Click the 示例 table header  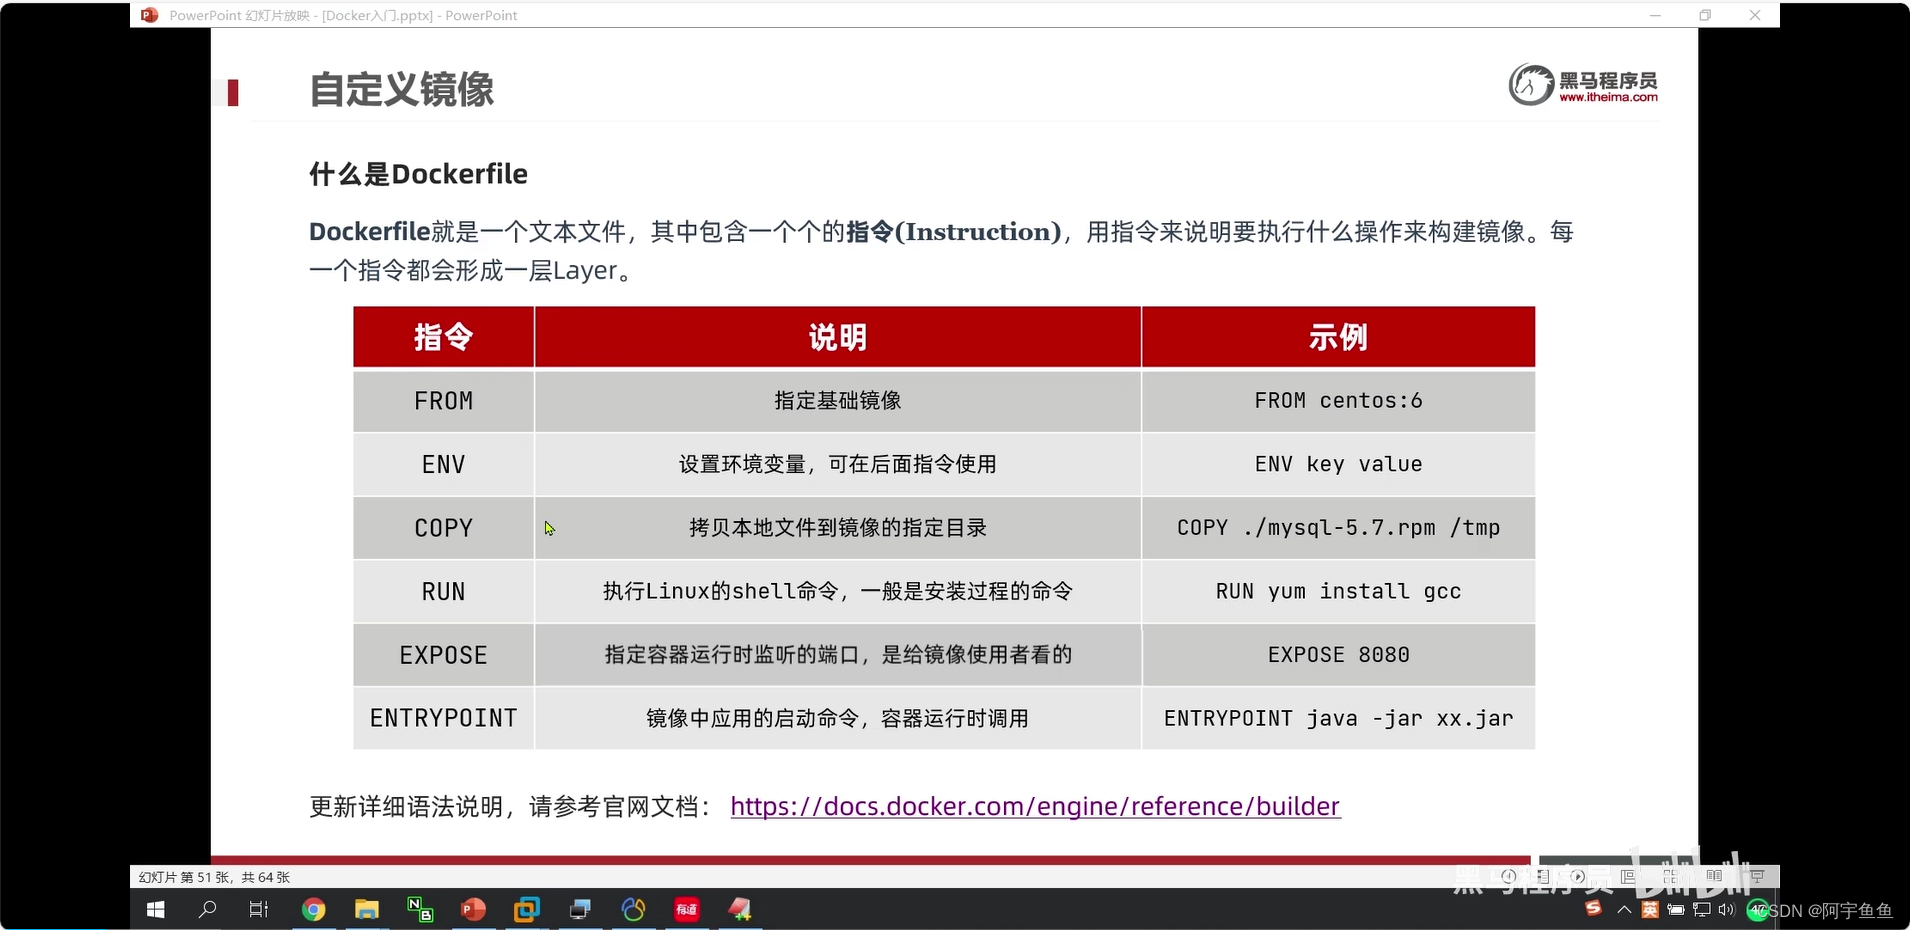(x=1338, y=337)
